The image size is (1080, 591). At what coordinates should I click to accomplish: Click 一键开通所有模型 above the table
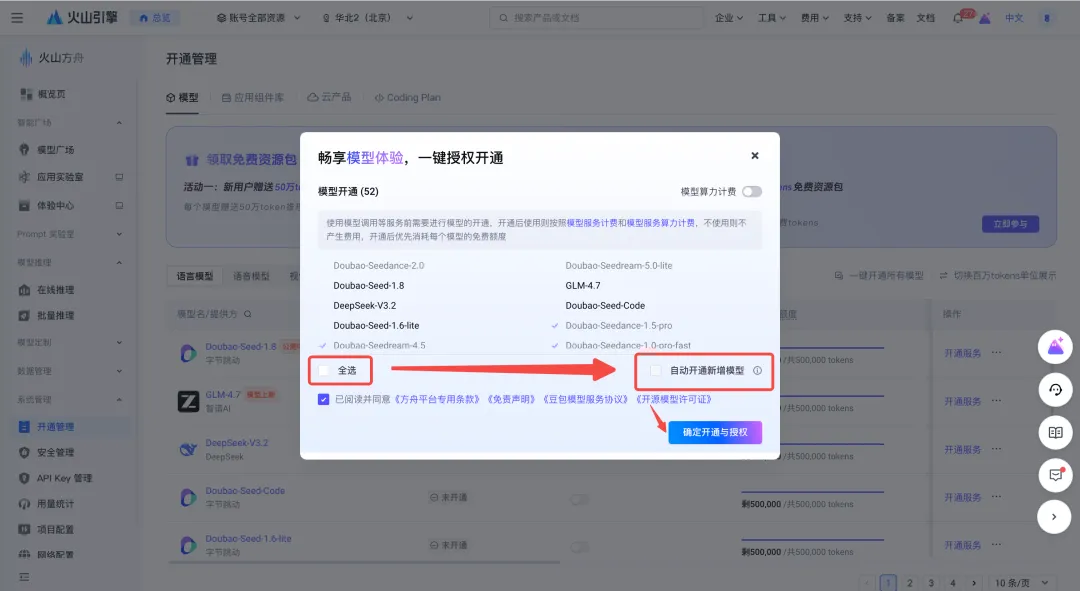(x=880, y=276)
